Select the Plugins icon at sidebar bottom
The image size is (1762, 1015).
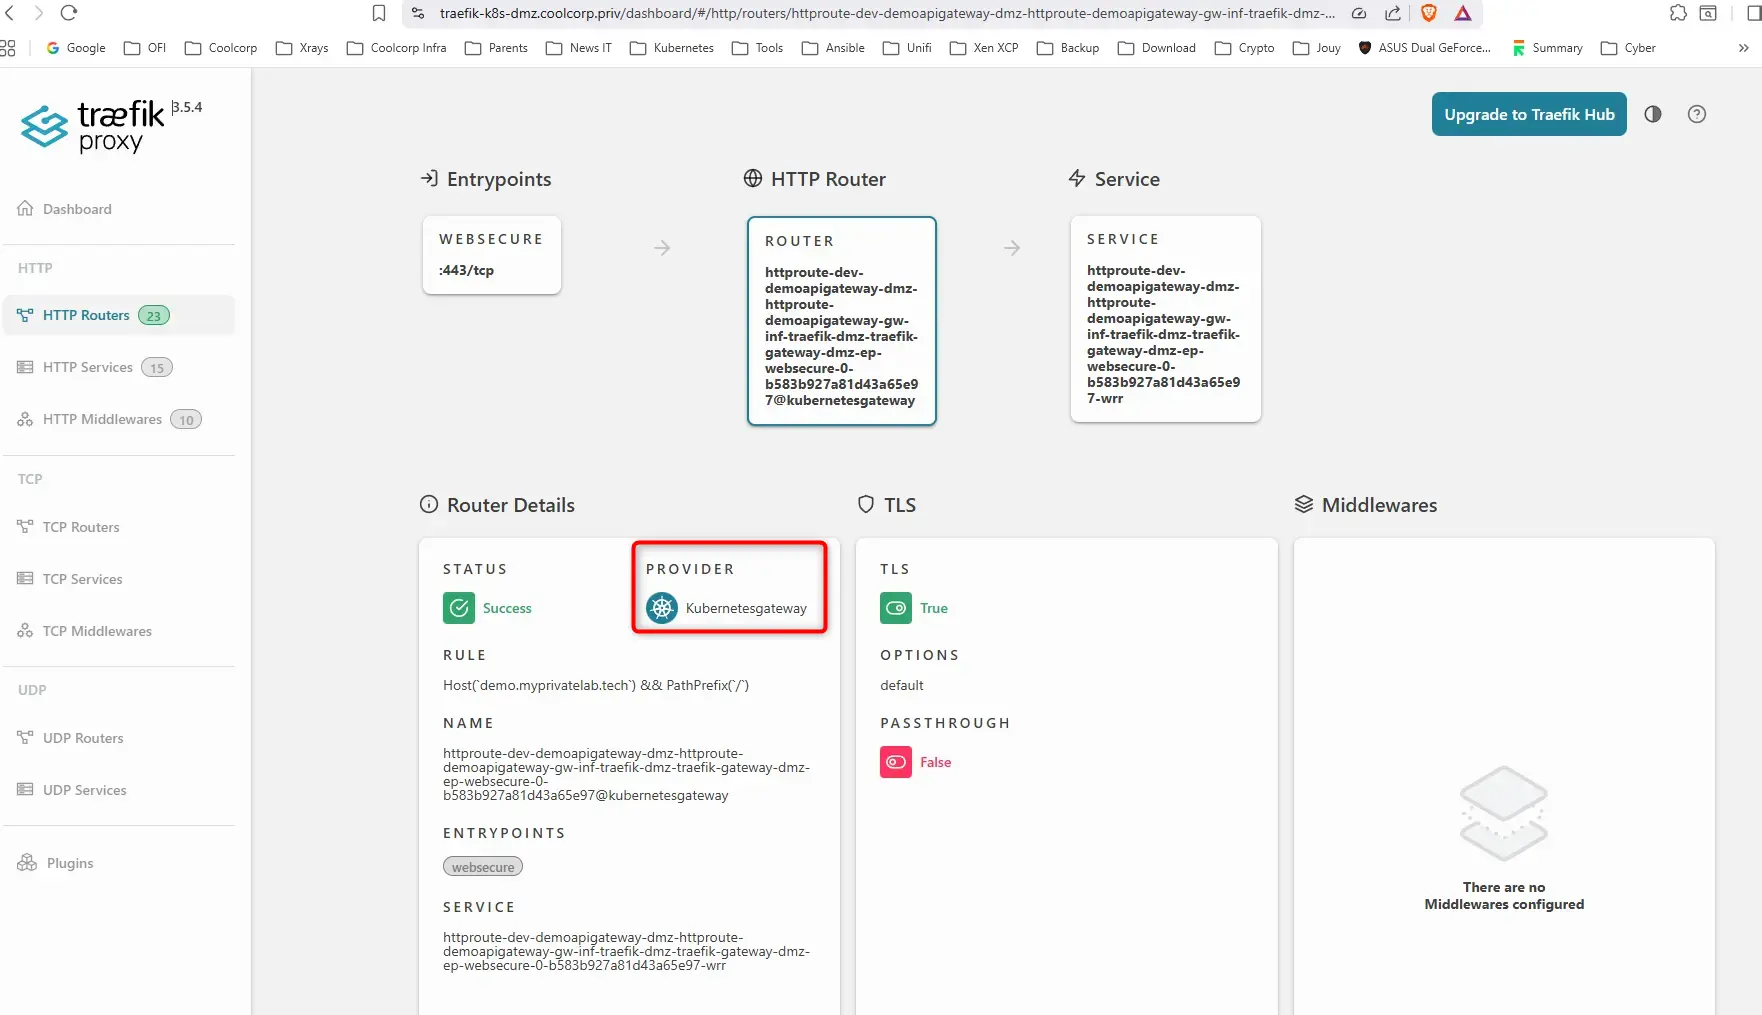click(x=26, y=862)
